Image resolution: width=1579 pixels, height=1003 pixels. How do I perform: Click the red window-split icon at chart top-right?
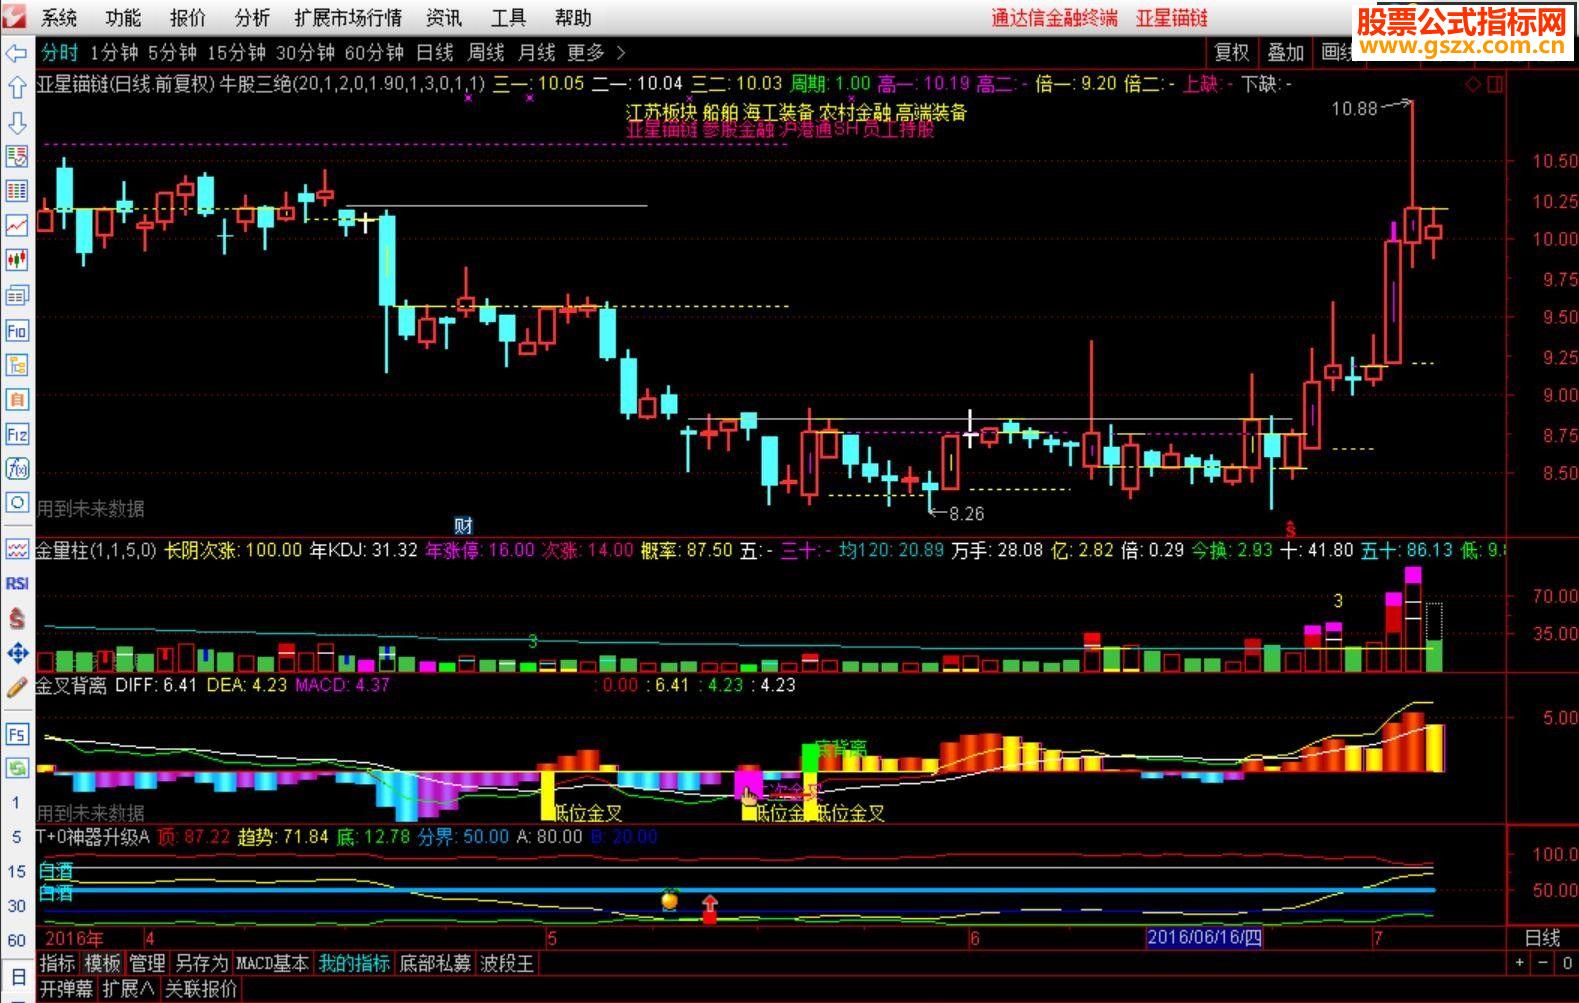pyautogui.click(x=1495, y=85)
